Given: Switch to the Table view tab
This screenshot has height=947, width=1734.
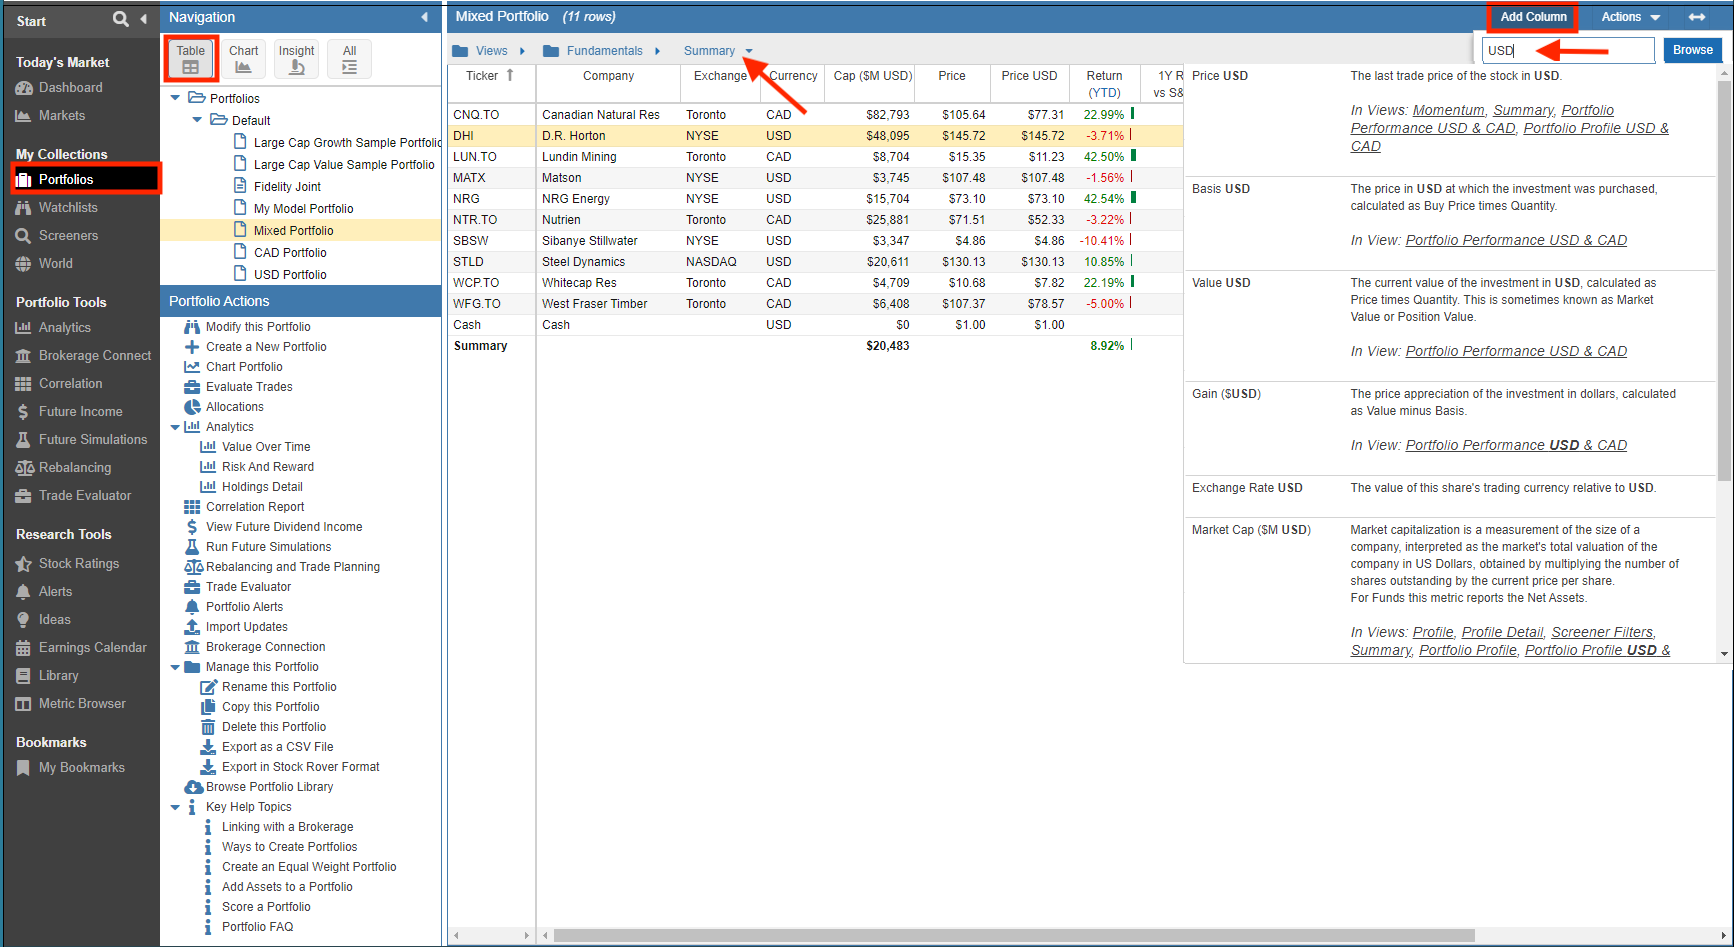Looking at the screenshot, I should click(191, 59).
